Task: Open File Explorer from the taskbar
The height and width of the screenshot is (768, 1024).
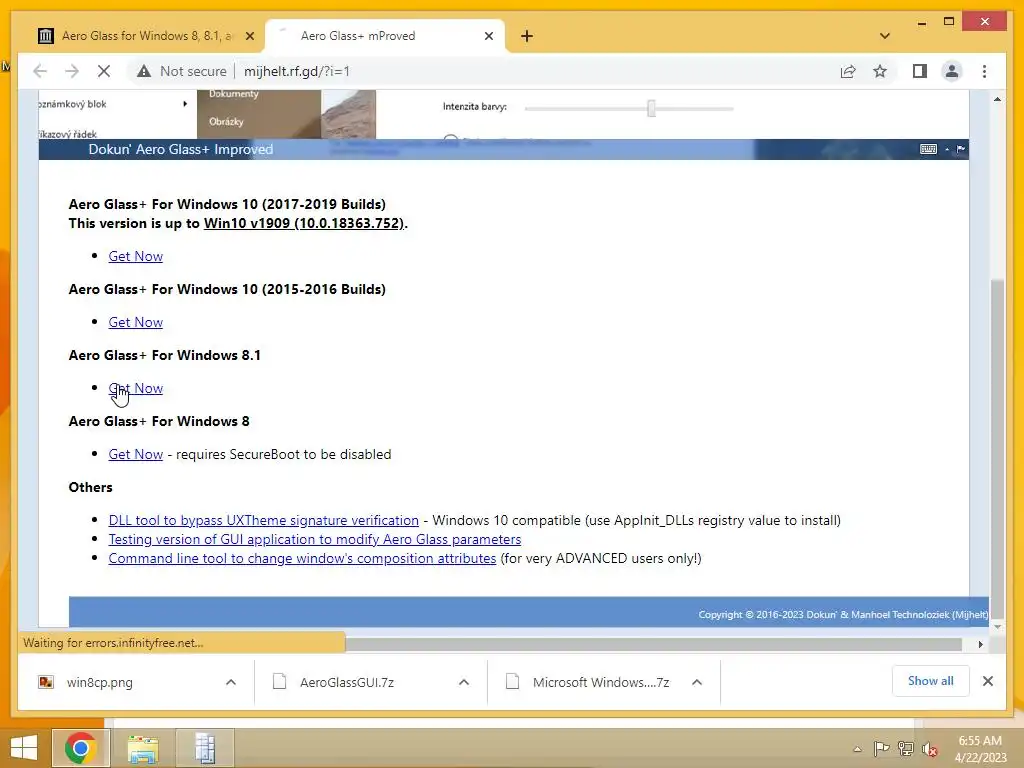Action: 142,748
